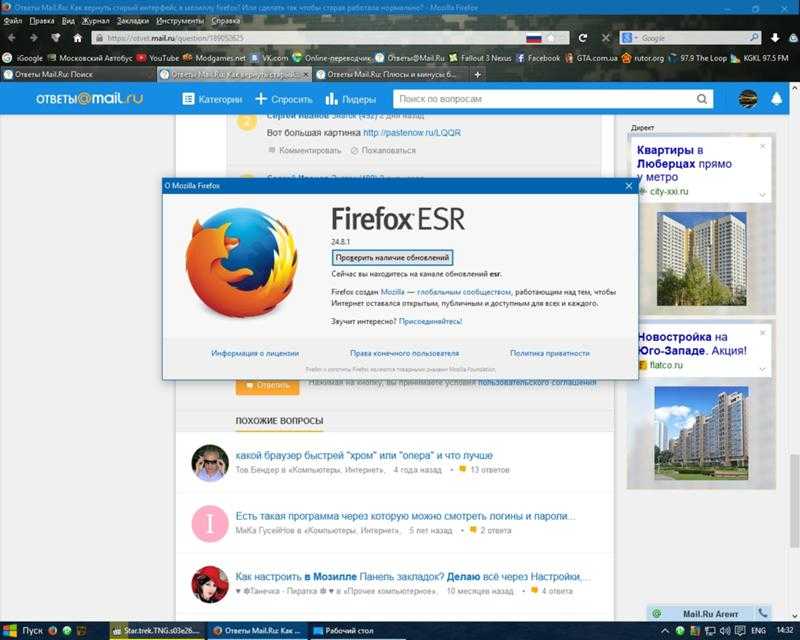Open the Fallout 3 Nexus bookmark
Screen dimensions: 800x640
pos(480,58)
